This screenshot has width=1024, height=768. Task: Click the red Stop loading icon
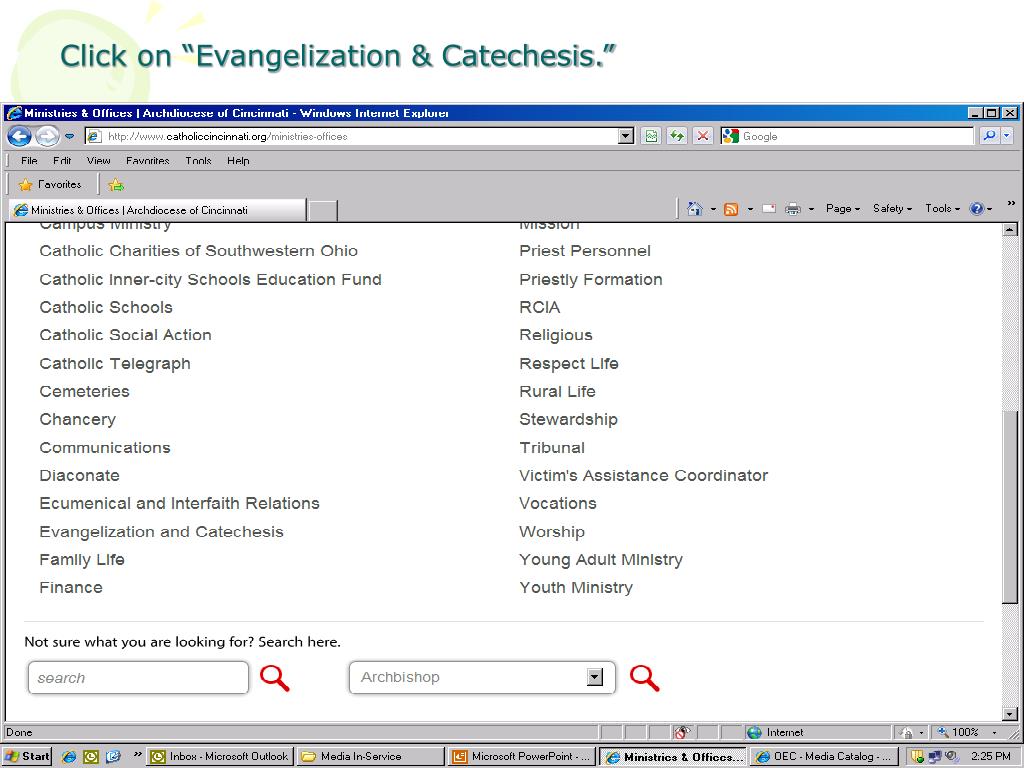pos(703,136)
